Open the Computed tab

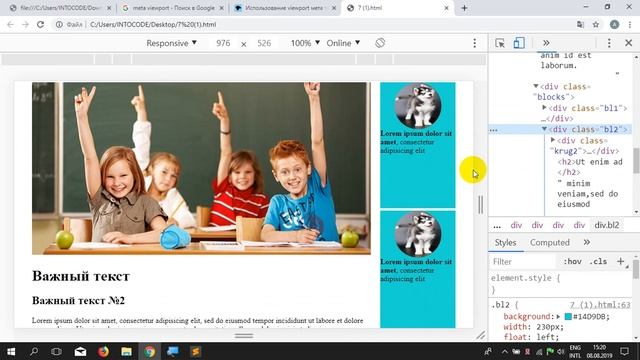point(549,242)
